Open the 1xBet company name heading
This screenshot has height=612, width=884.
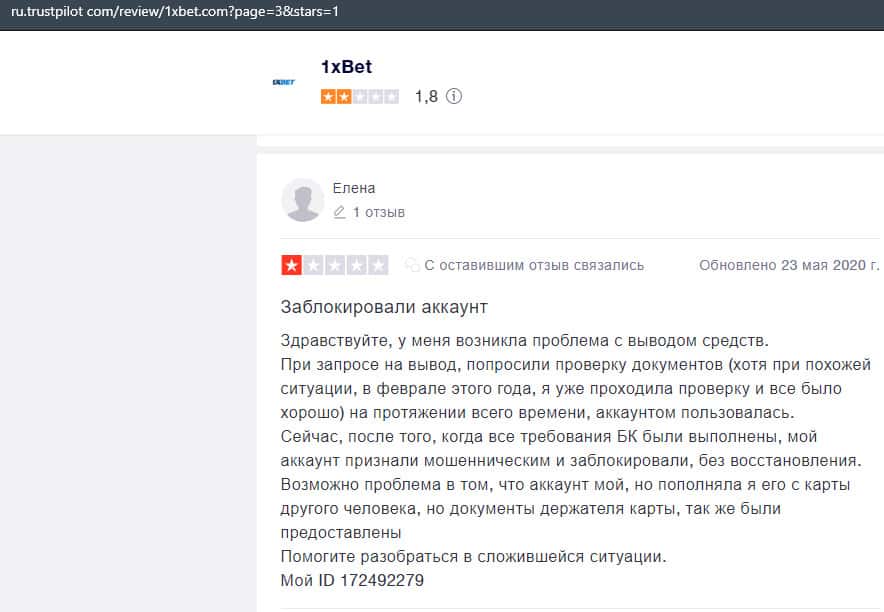346,68
